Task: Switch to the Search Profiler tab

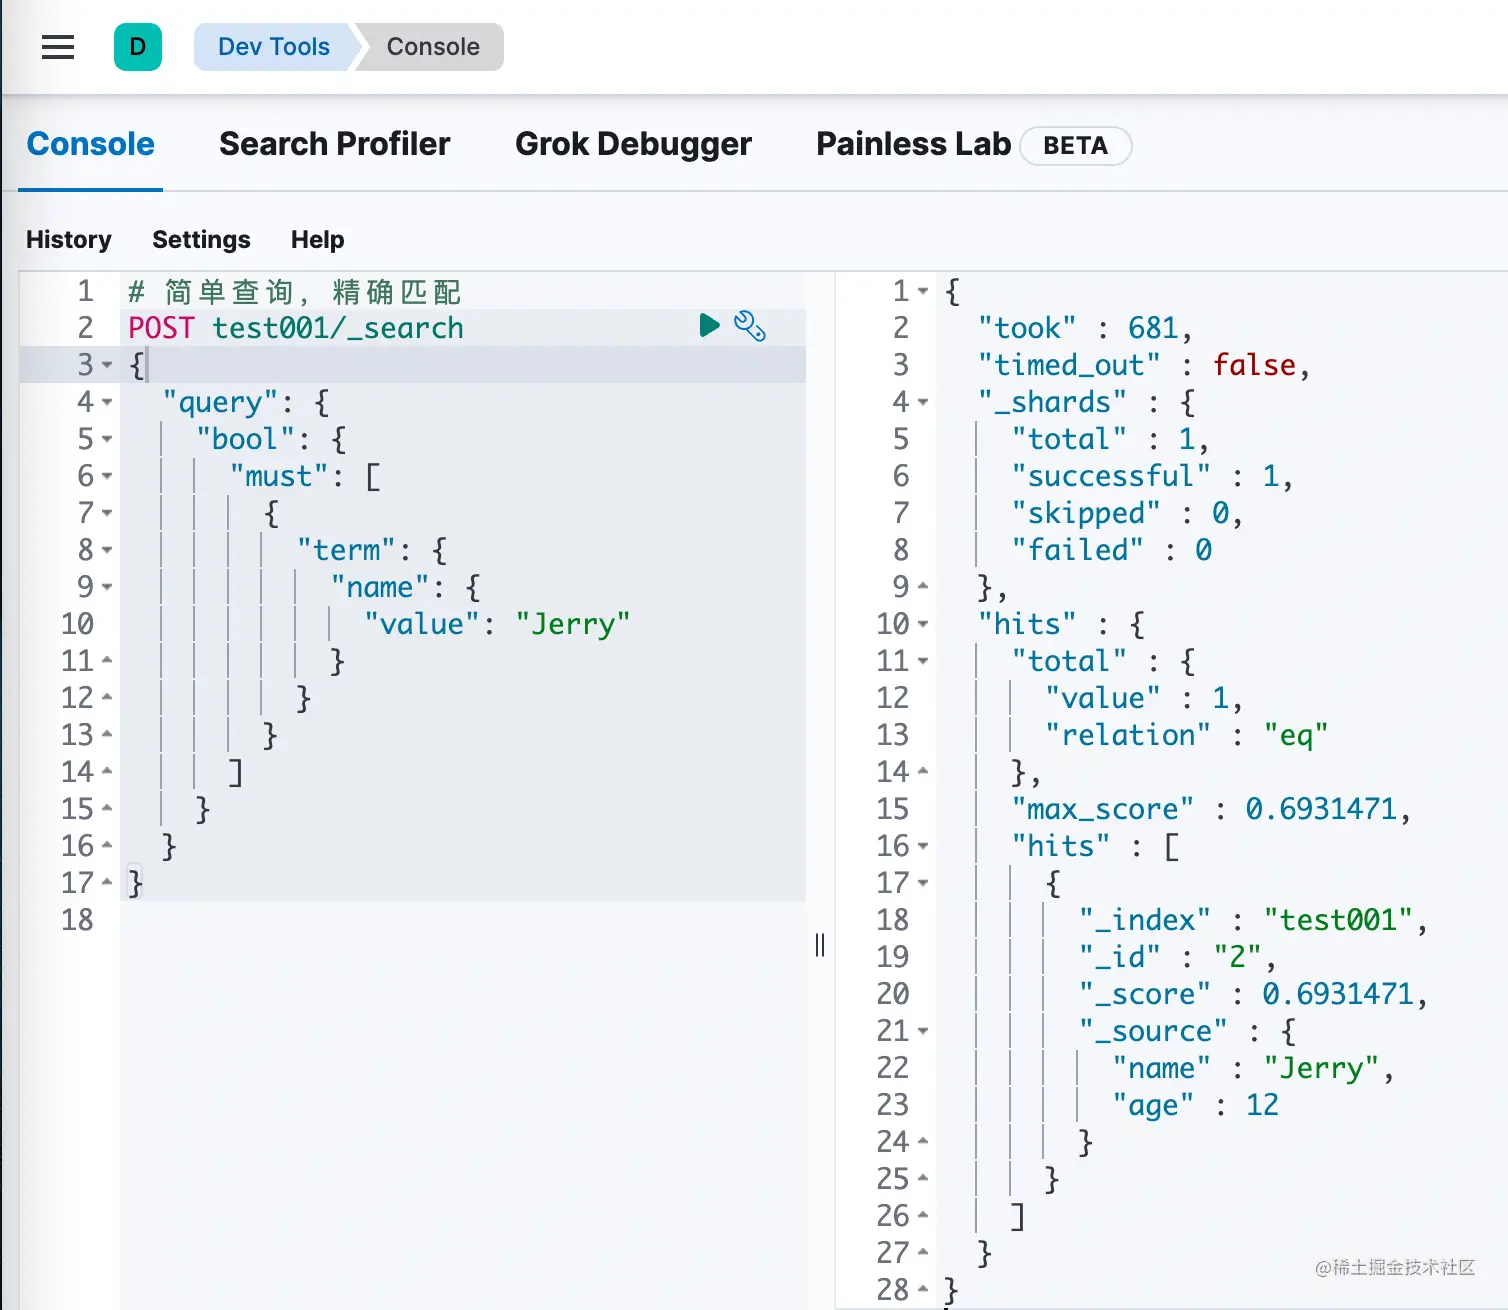Action: [334, 144]
